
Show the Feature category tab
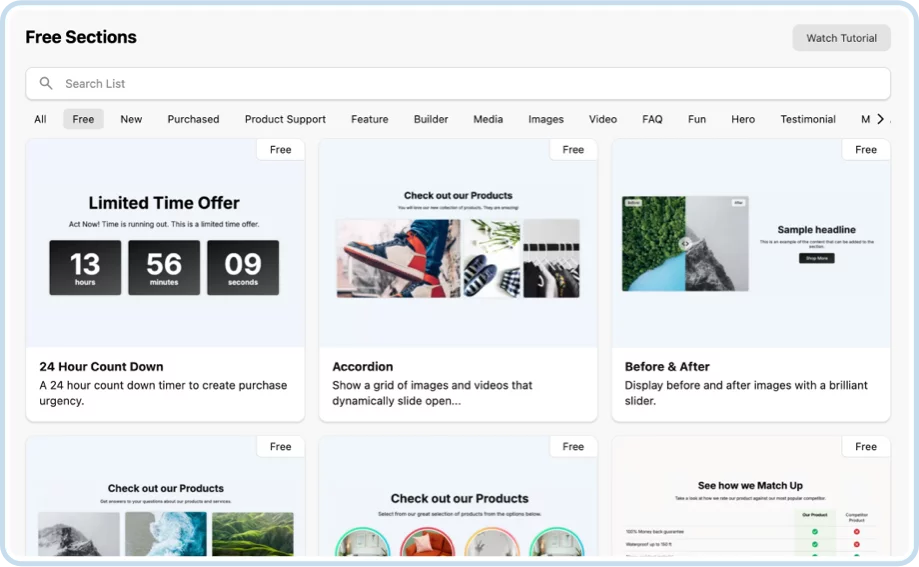click(369, 119)
